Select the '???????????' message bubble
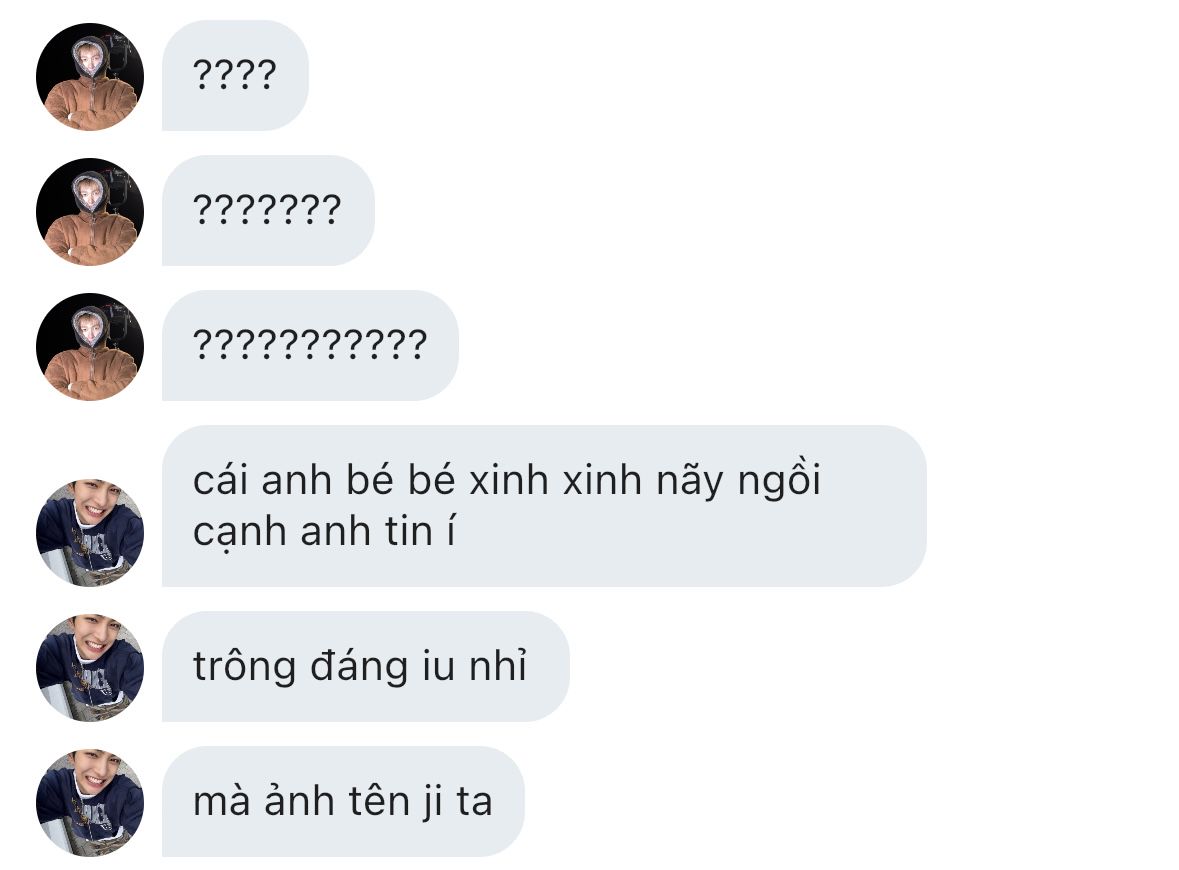 311,345
